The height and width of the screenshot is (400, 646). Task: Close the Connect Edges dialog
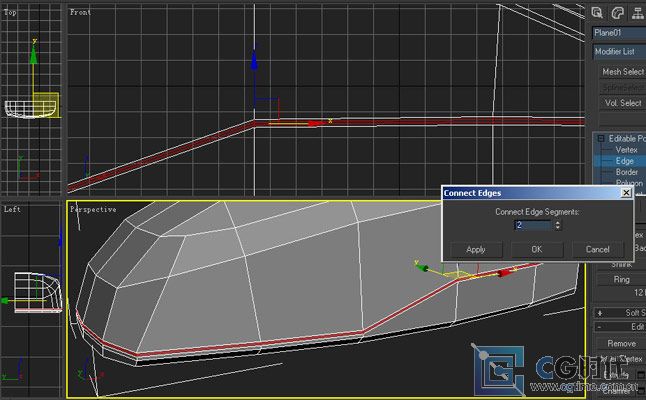coord(626,192)
